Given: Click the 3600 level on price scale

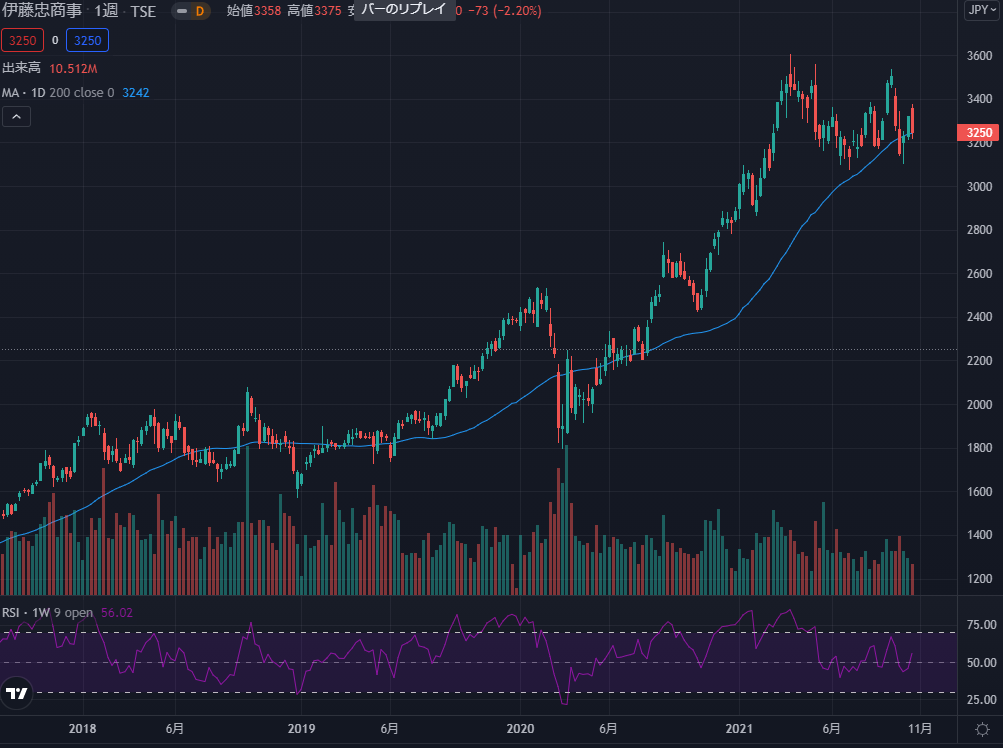Looking at the screenshot, I should (978, 56).
